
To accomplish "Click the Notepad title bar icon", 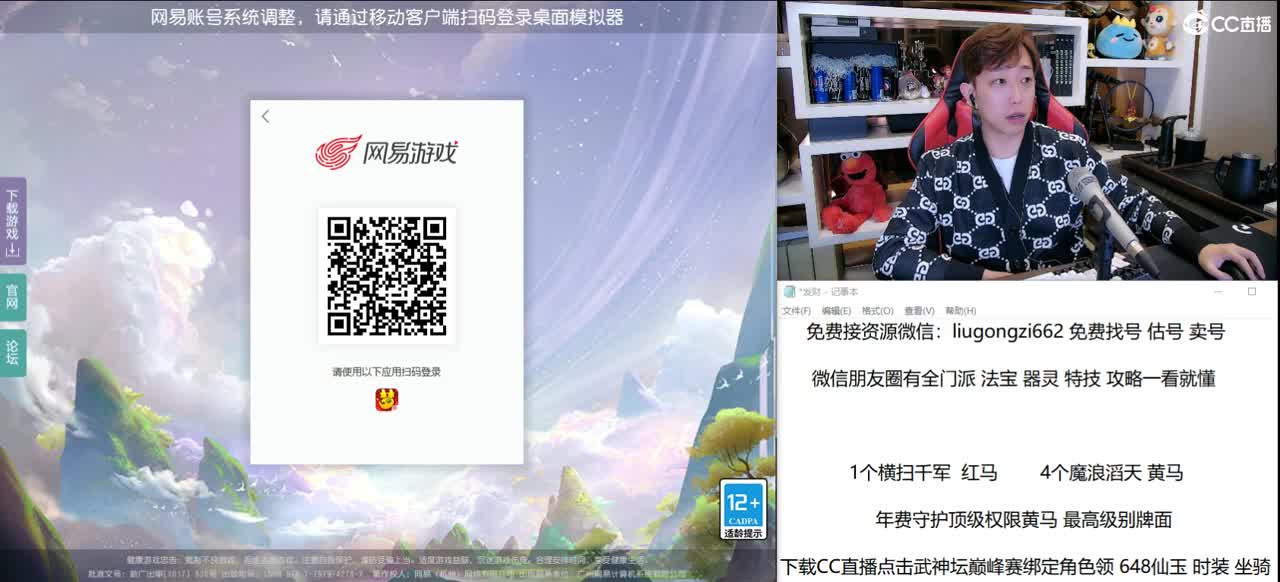I will 789,291.
